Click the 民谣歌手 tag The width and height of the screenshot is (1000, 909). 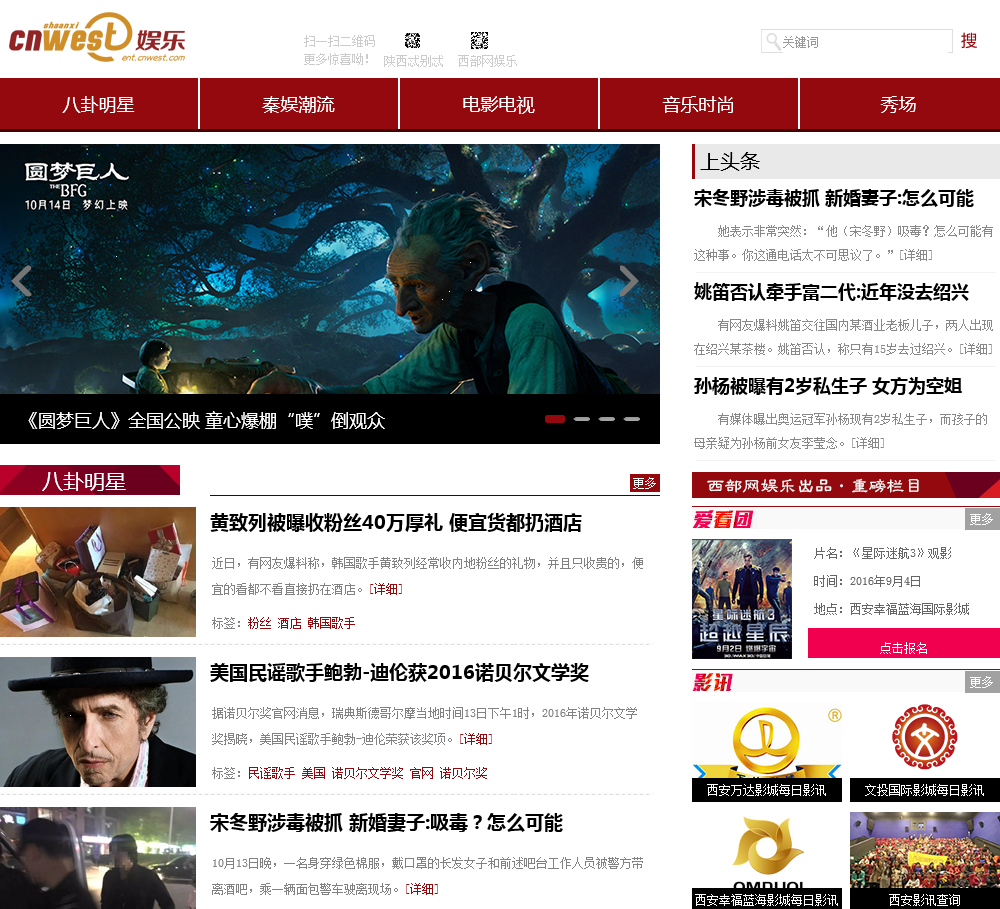coord(271,772)
